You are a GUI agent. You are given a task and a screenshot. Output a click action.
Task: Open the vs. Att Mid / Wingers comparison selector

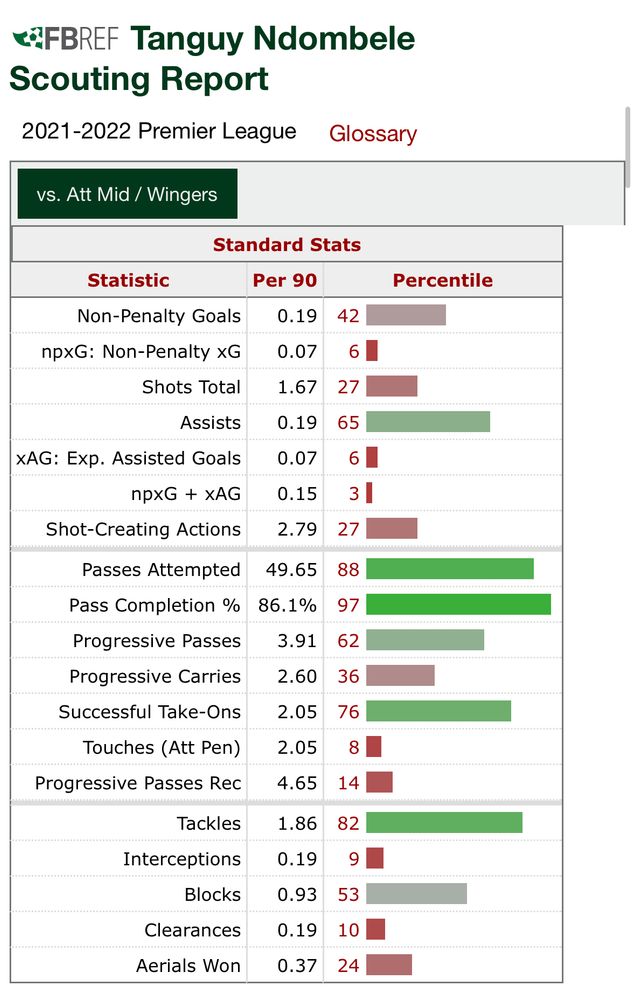pyautogui.click(x=127, y=193)
